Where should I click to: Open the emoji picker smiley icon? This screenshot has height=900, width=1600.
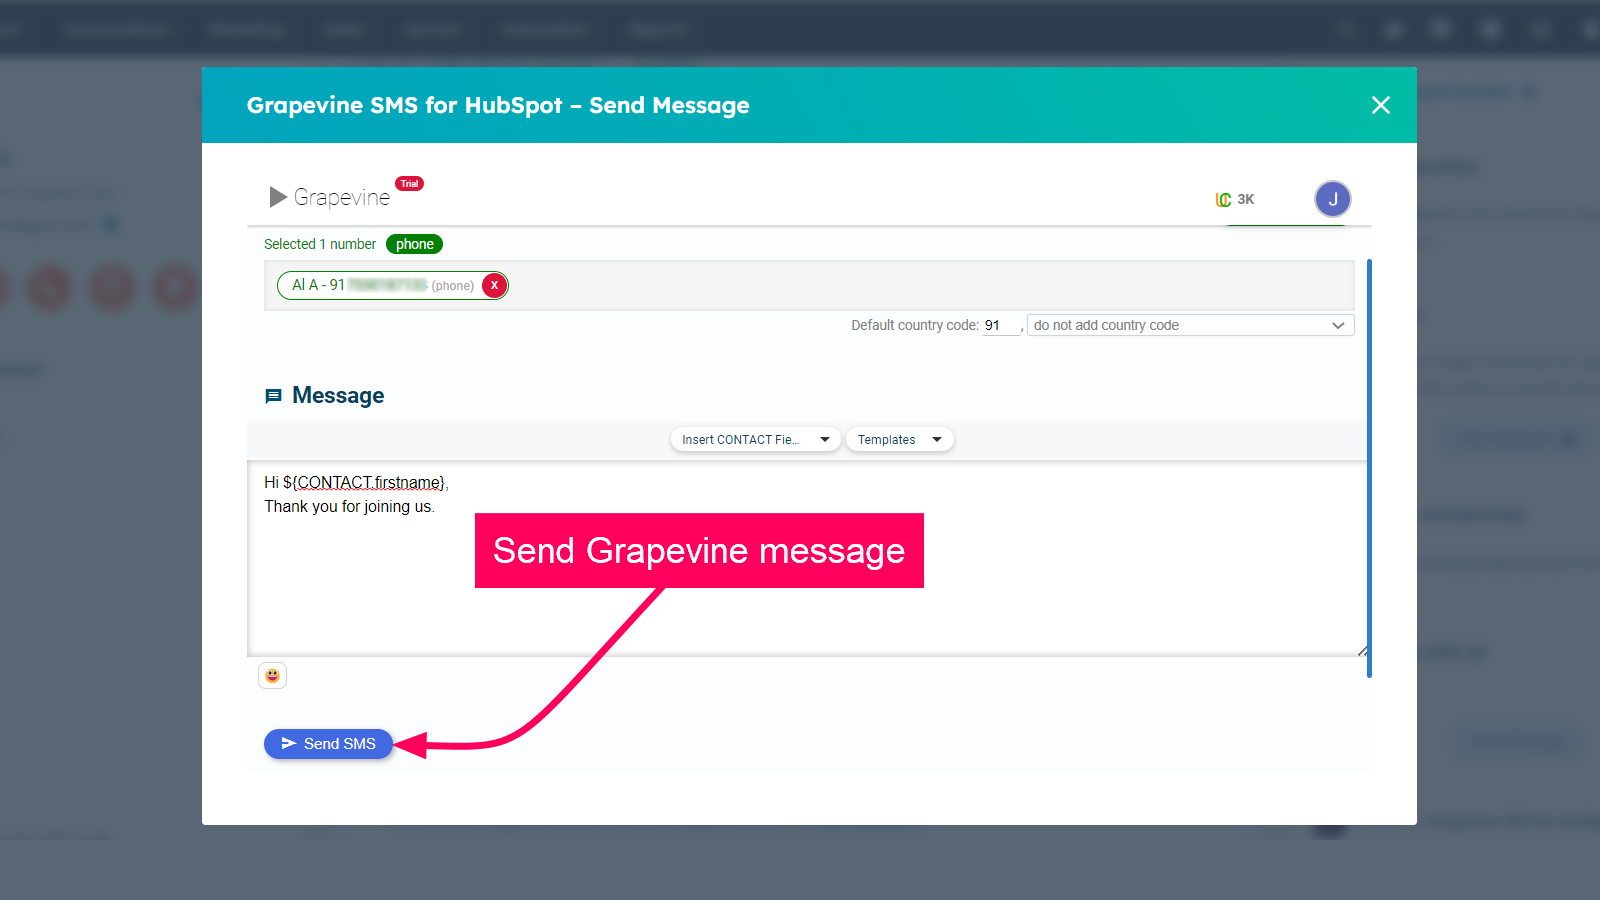pyautogui.click(x=272, y=675)
